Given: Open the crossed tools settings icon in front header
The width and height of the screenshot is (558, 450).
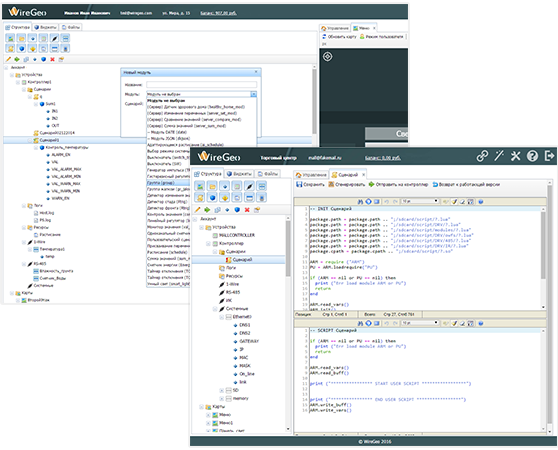Looking at the screenshot, I should [x=516, y=156].
